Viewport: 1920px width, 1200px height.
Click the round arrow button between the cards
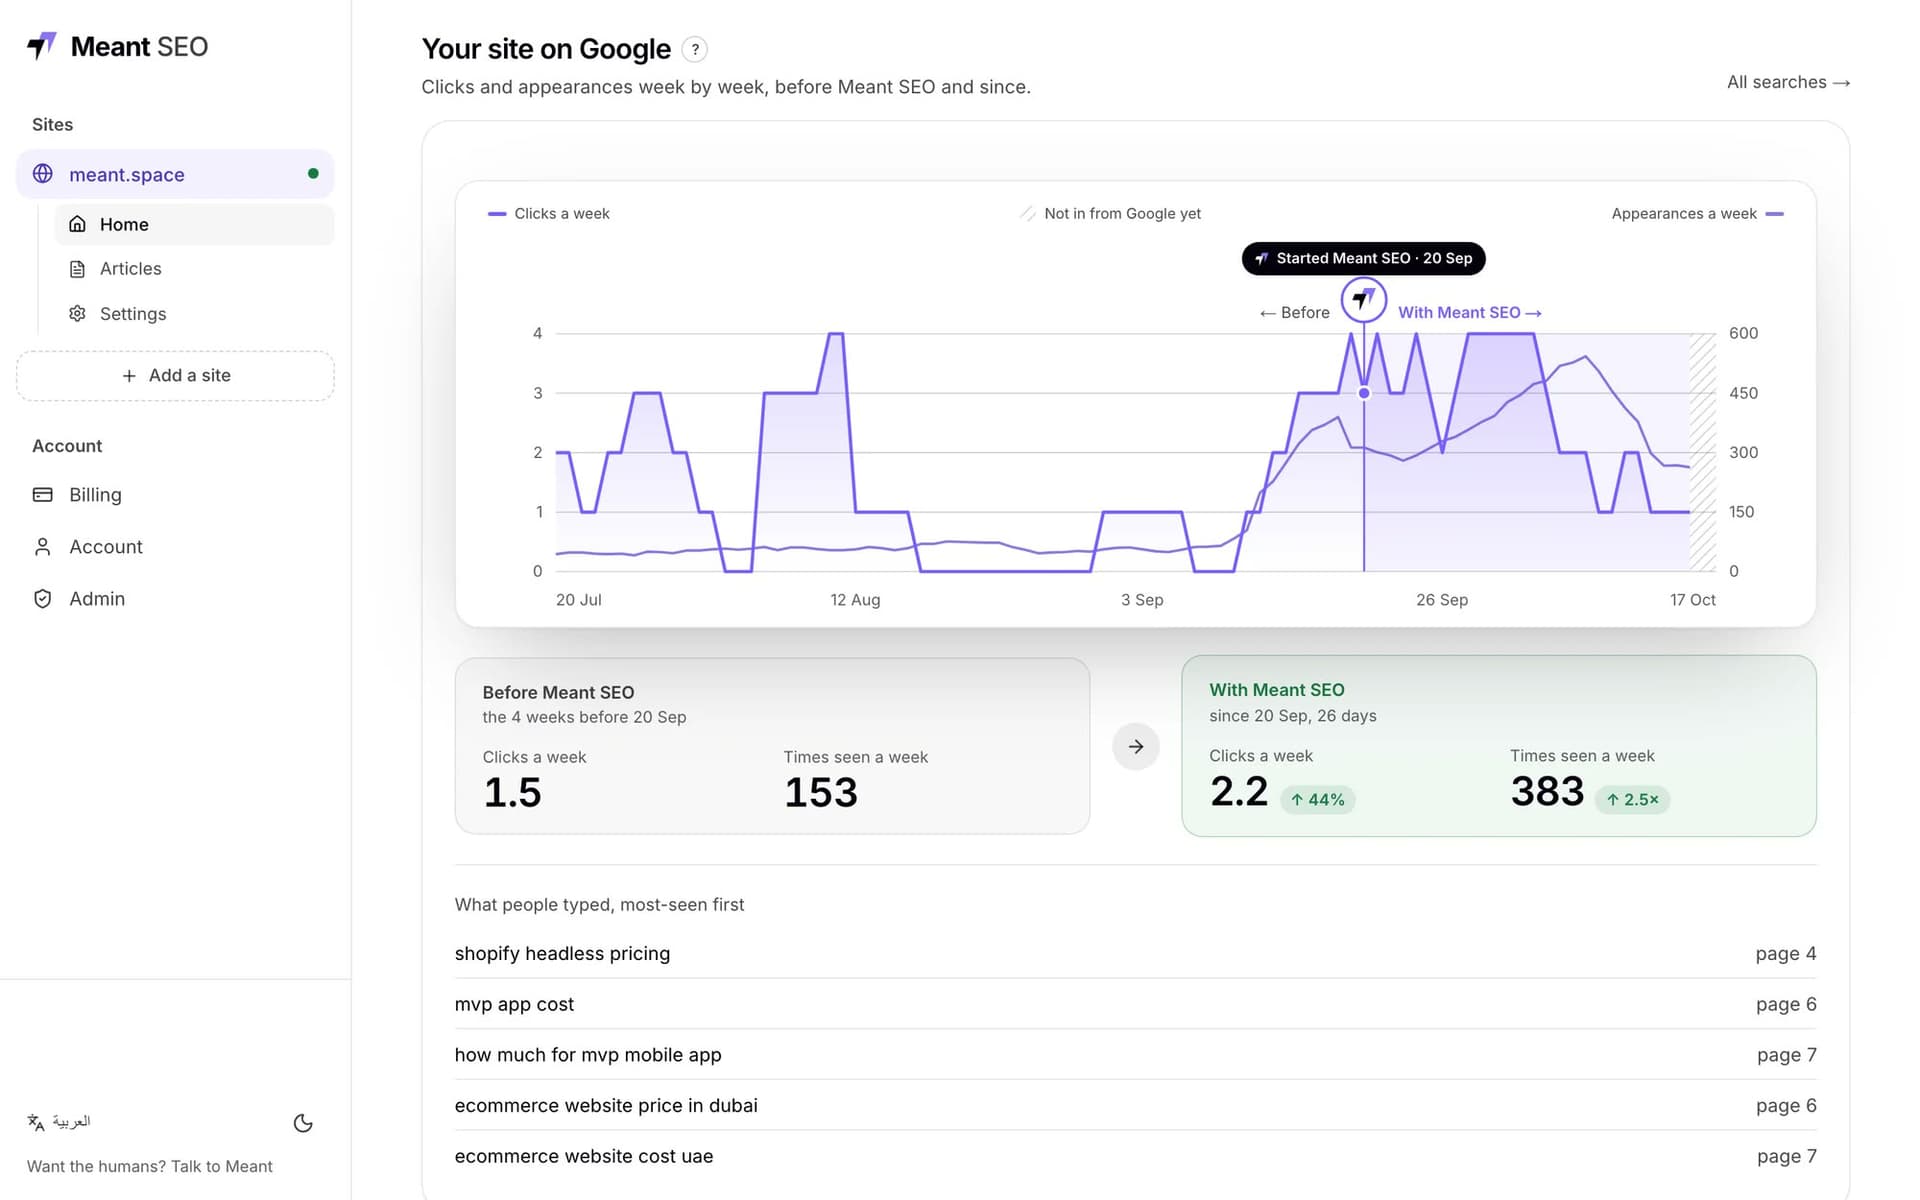coord(1136,747)
